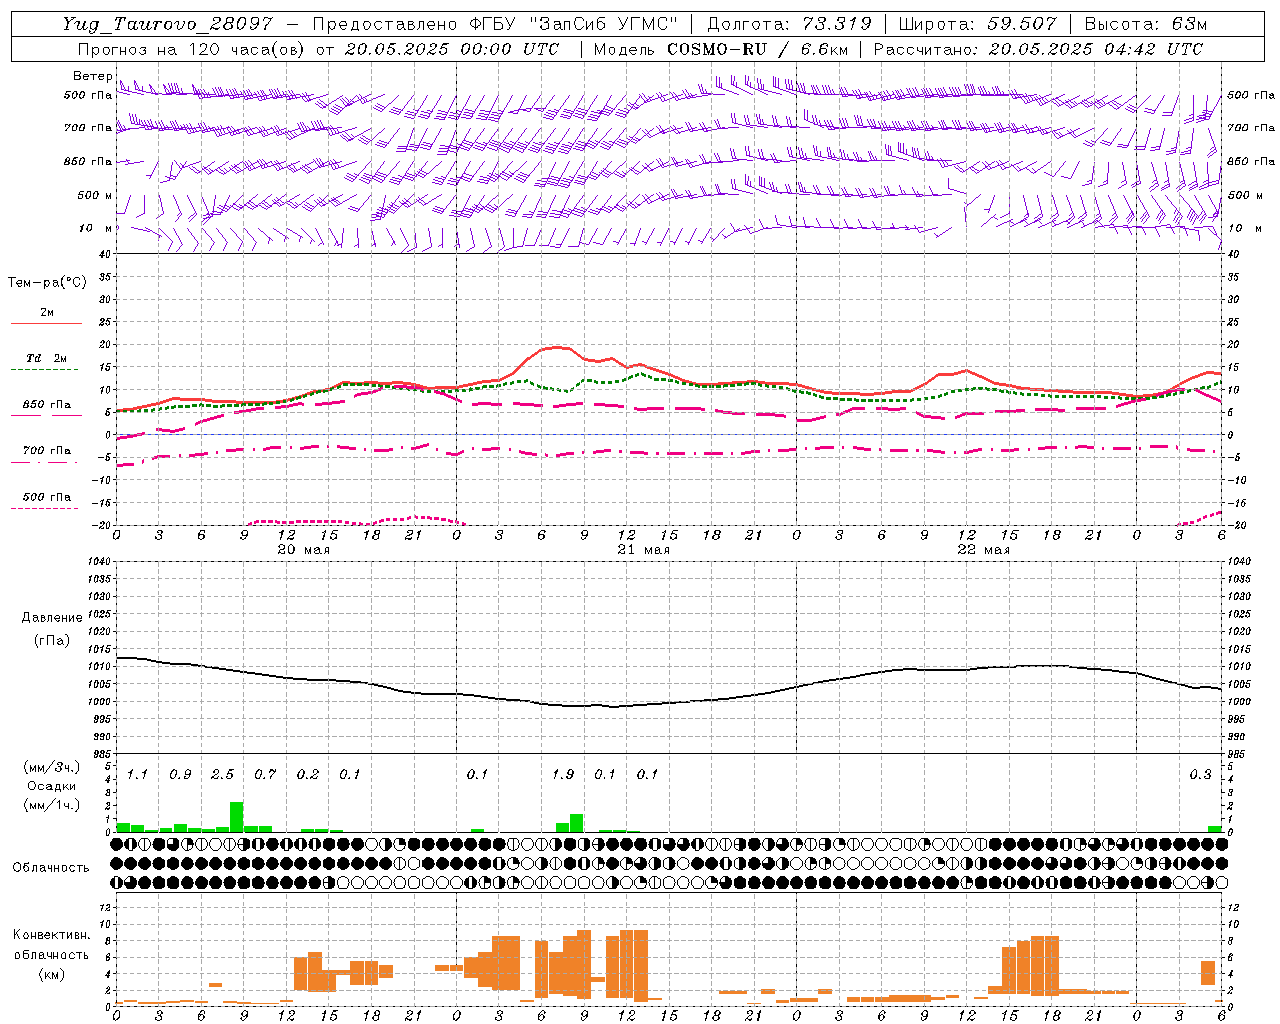Click the precipitation value 1.1

click(x=137, y=775)
